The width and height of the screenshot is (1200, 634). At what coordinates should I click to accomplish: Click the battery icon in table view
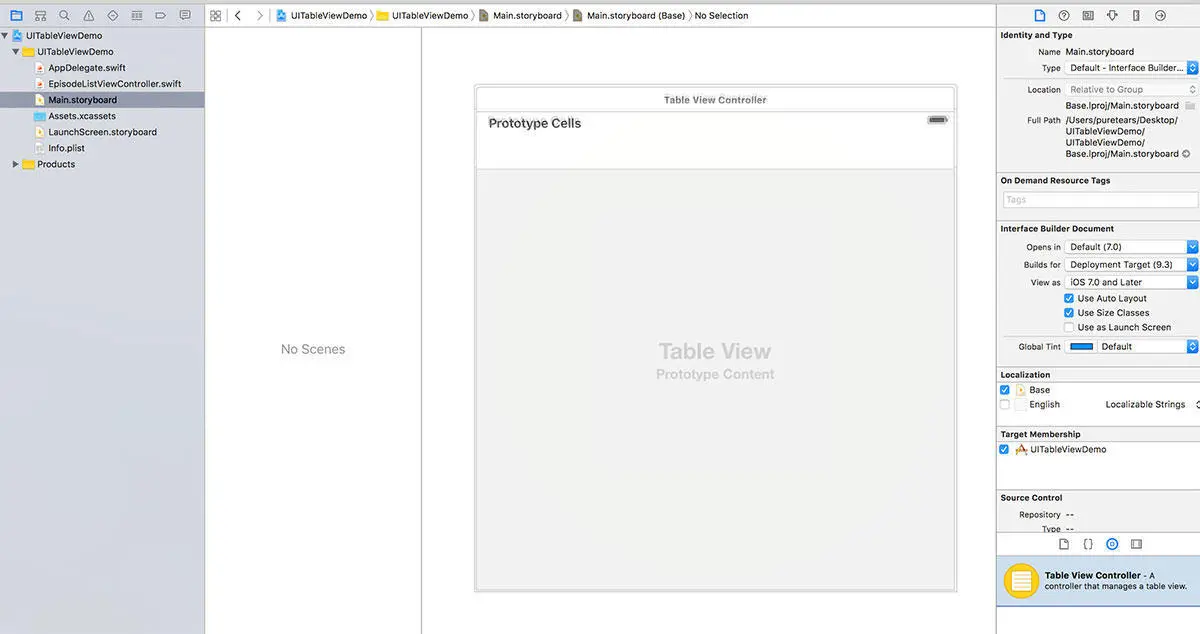click(x=937, y=120)
